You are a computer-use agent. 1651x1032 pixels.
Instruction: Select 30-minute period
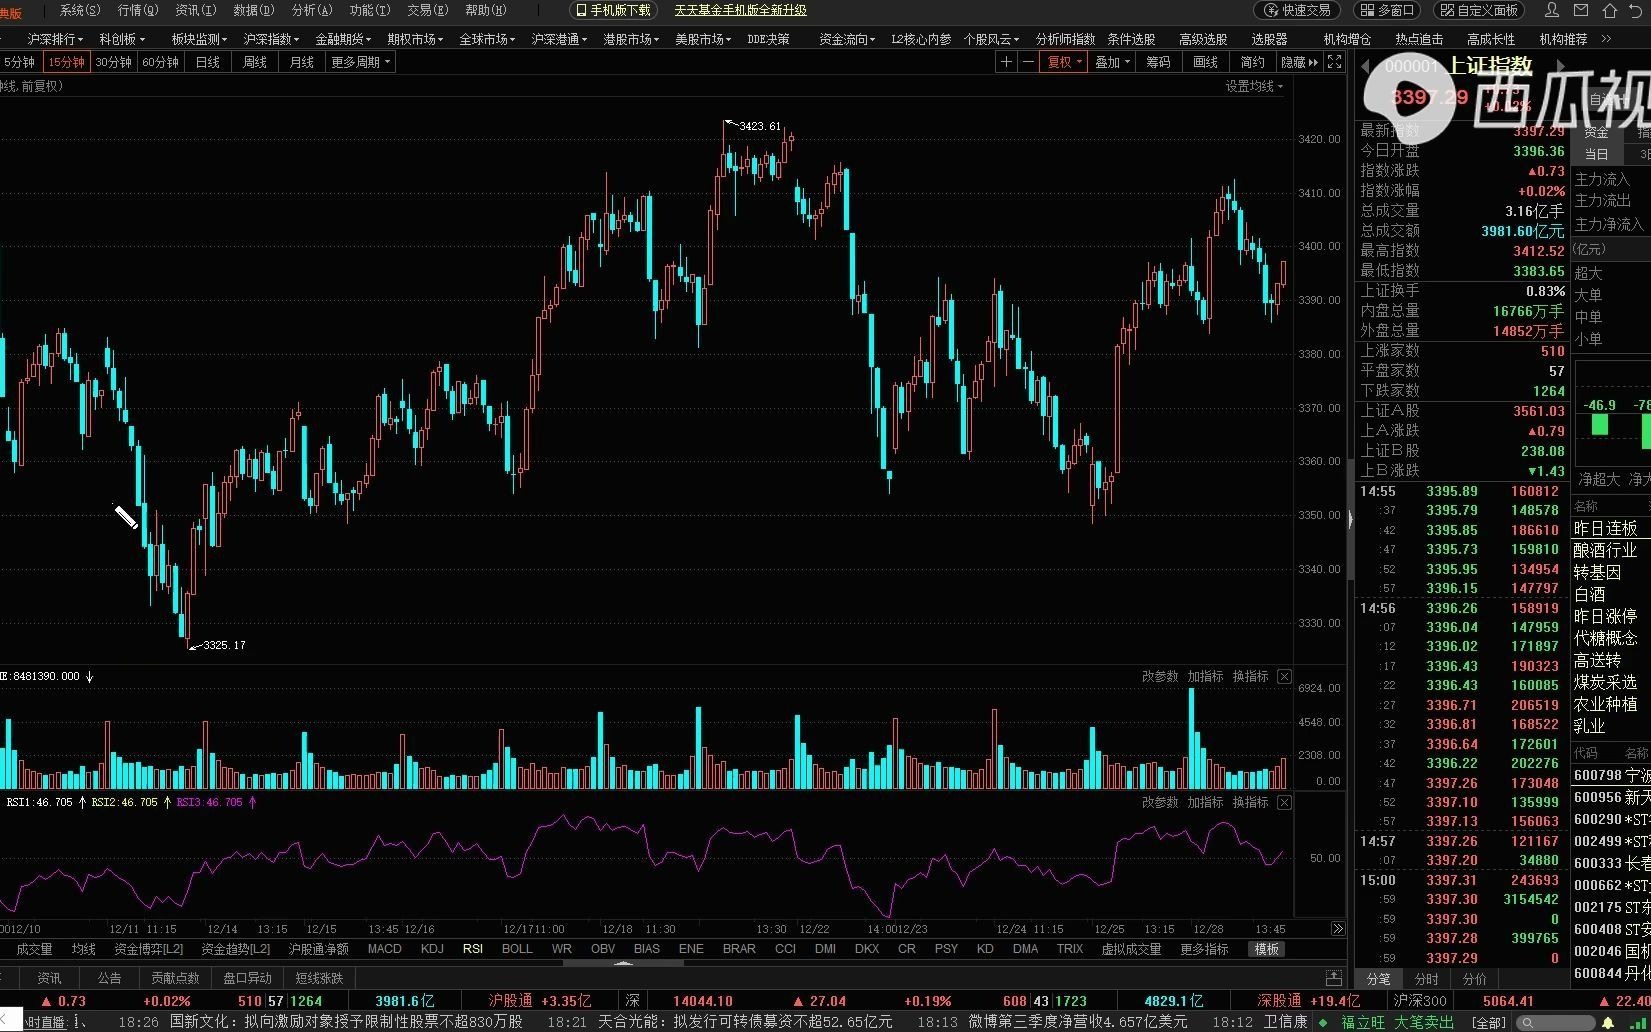click(x=113, y=62)
